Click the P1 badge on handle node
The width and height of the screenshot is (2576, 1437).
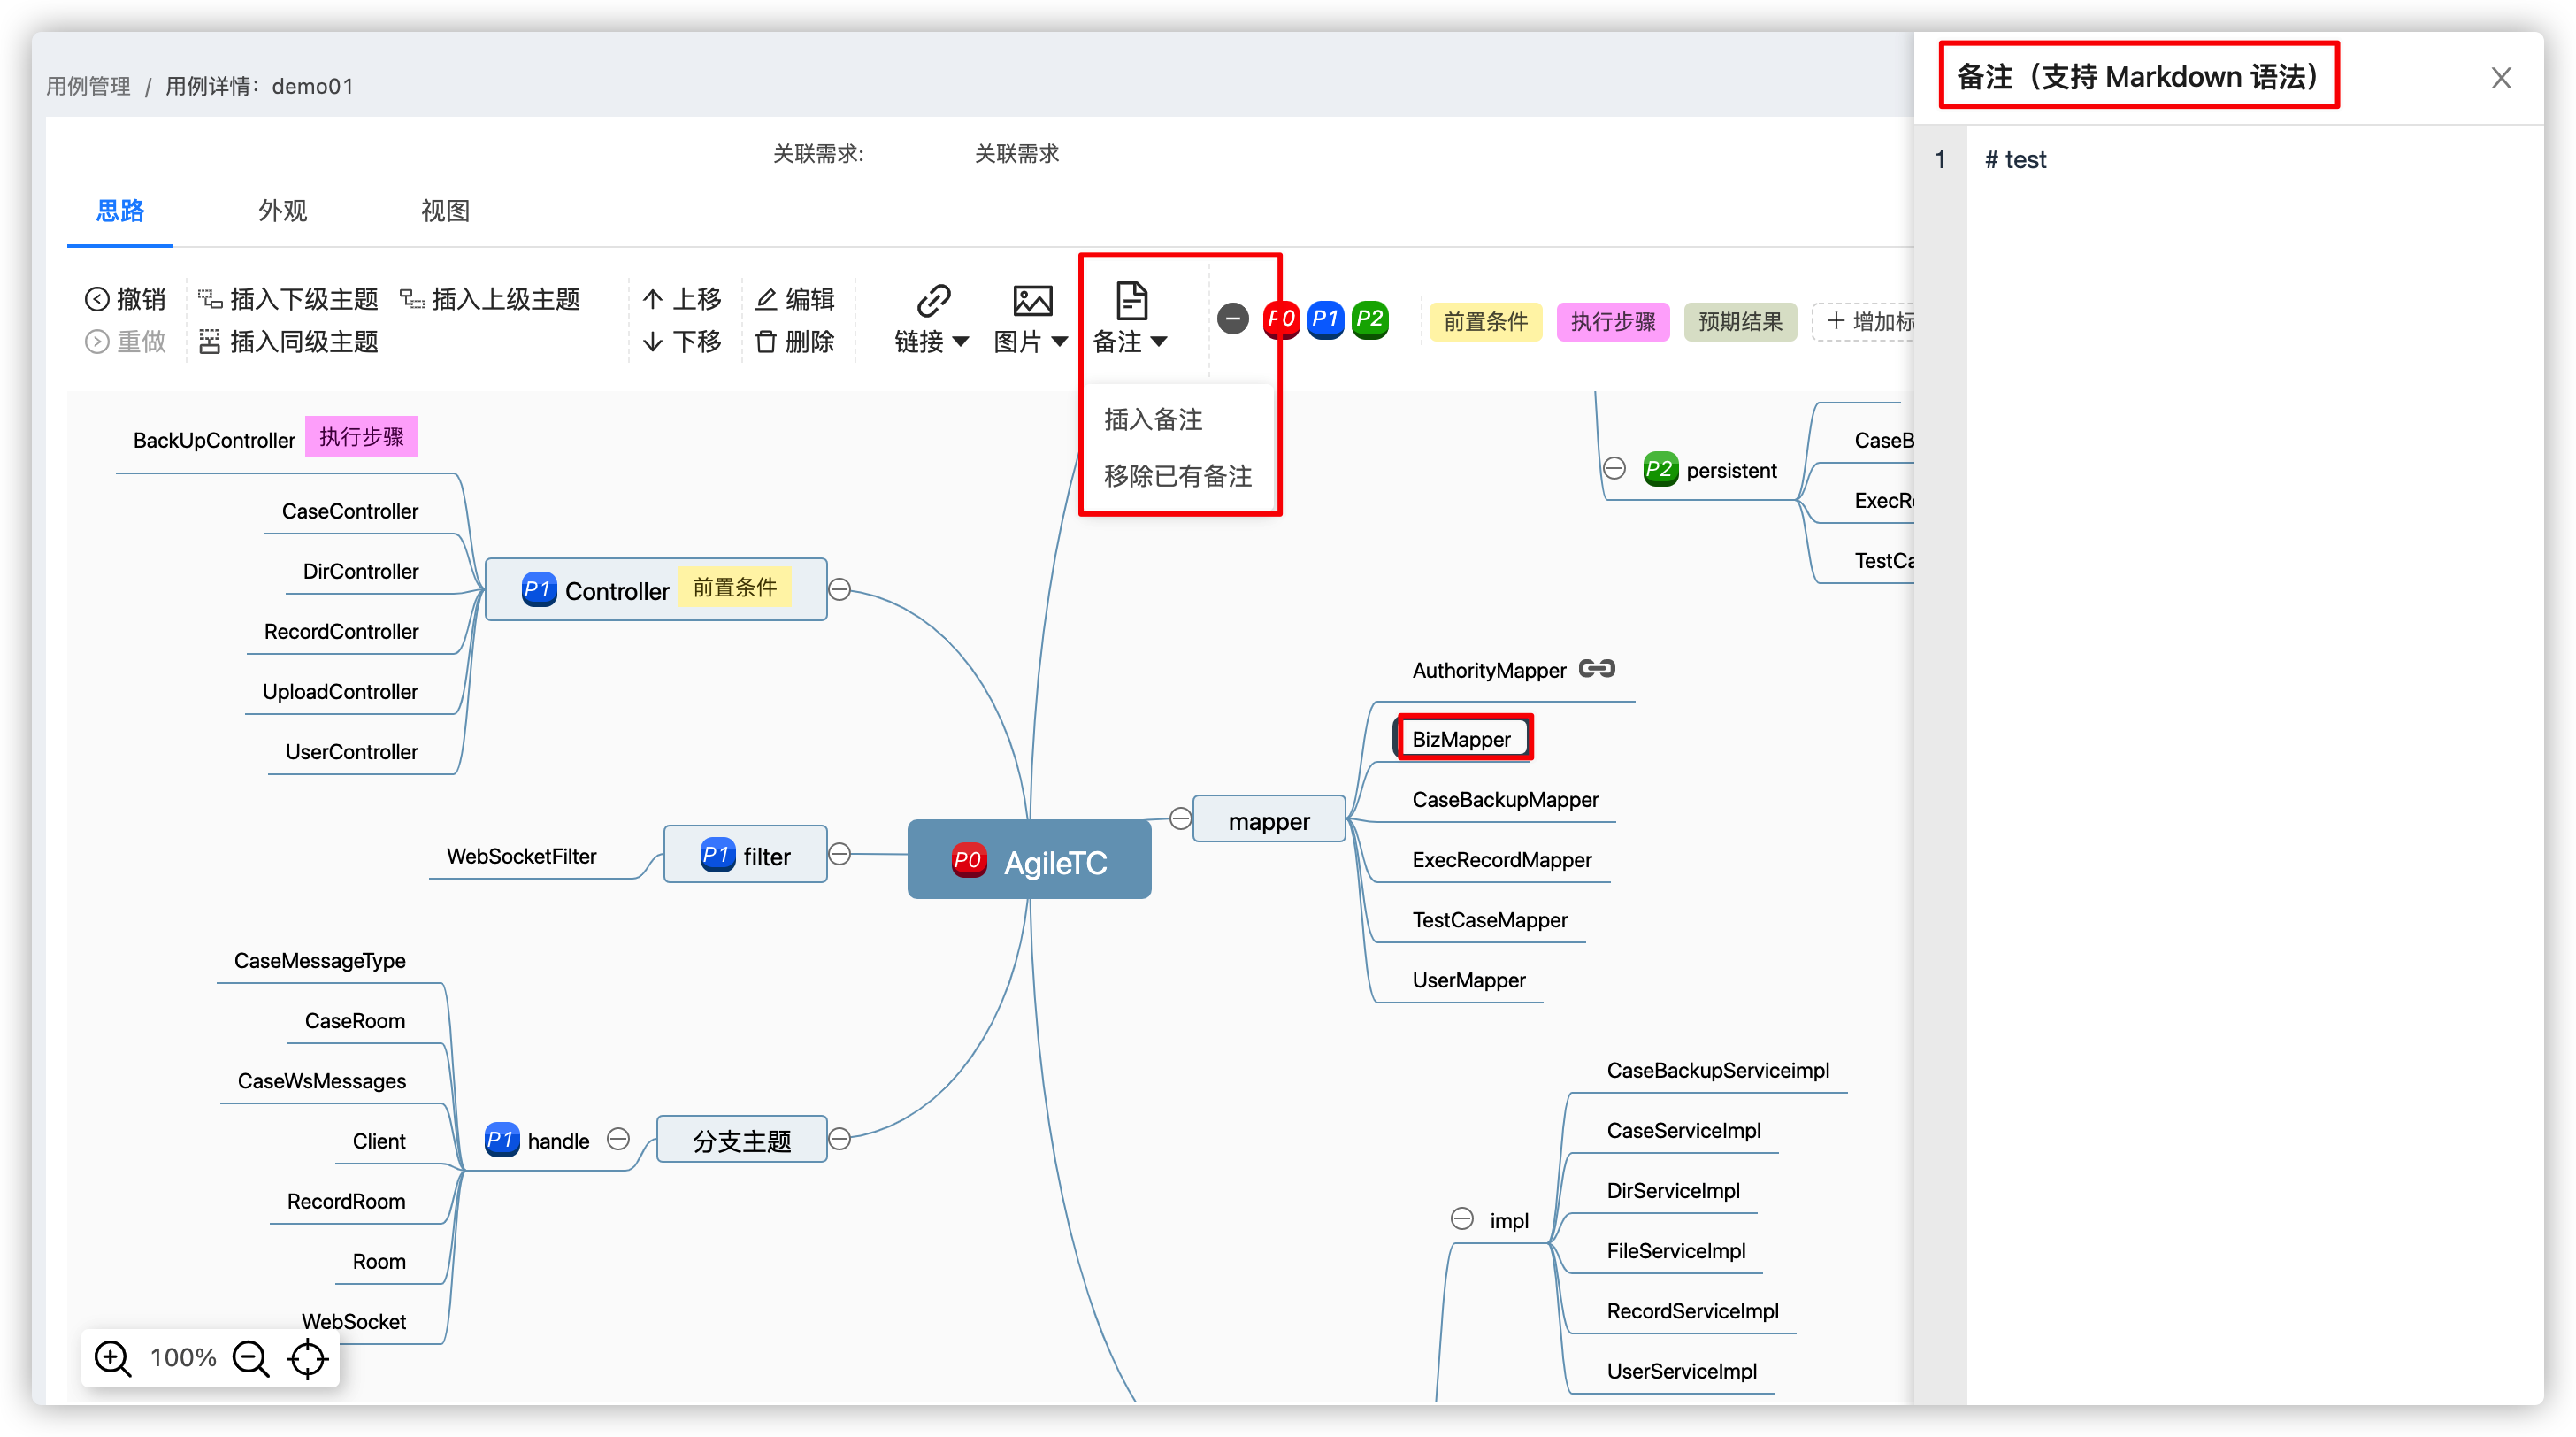[502, 1139]
